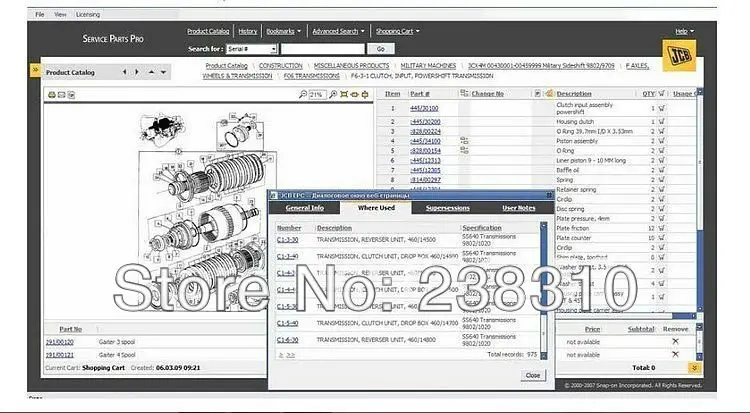The image size is (750, 413).
Task: Go forward using right arrow in Product Catalog
Action: pyautogui.click(x=137, y=72)
